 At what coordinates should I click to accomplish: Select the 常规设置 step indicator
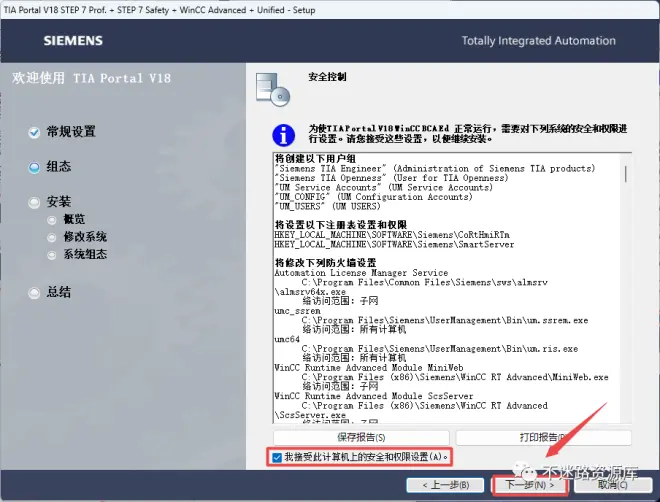(x=35, y=133)
